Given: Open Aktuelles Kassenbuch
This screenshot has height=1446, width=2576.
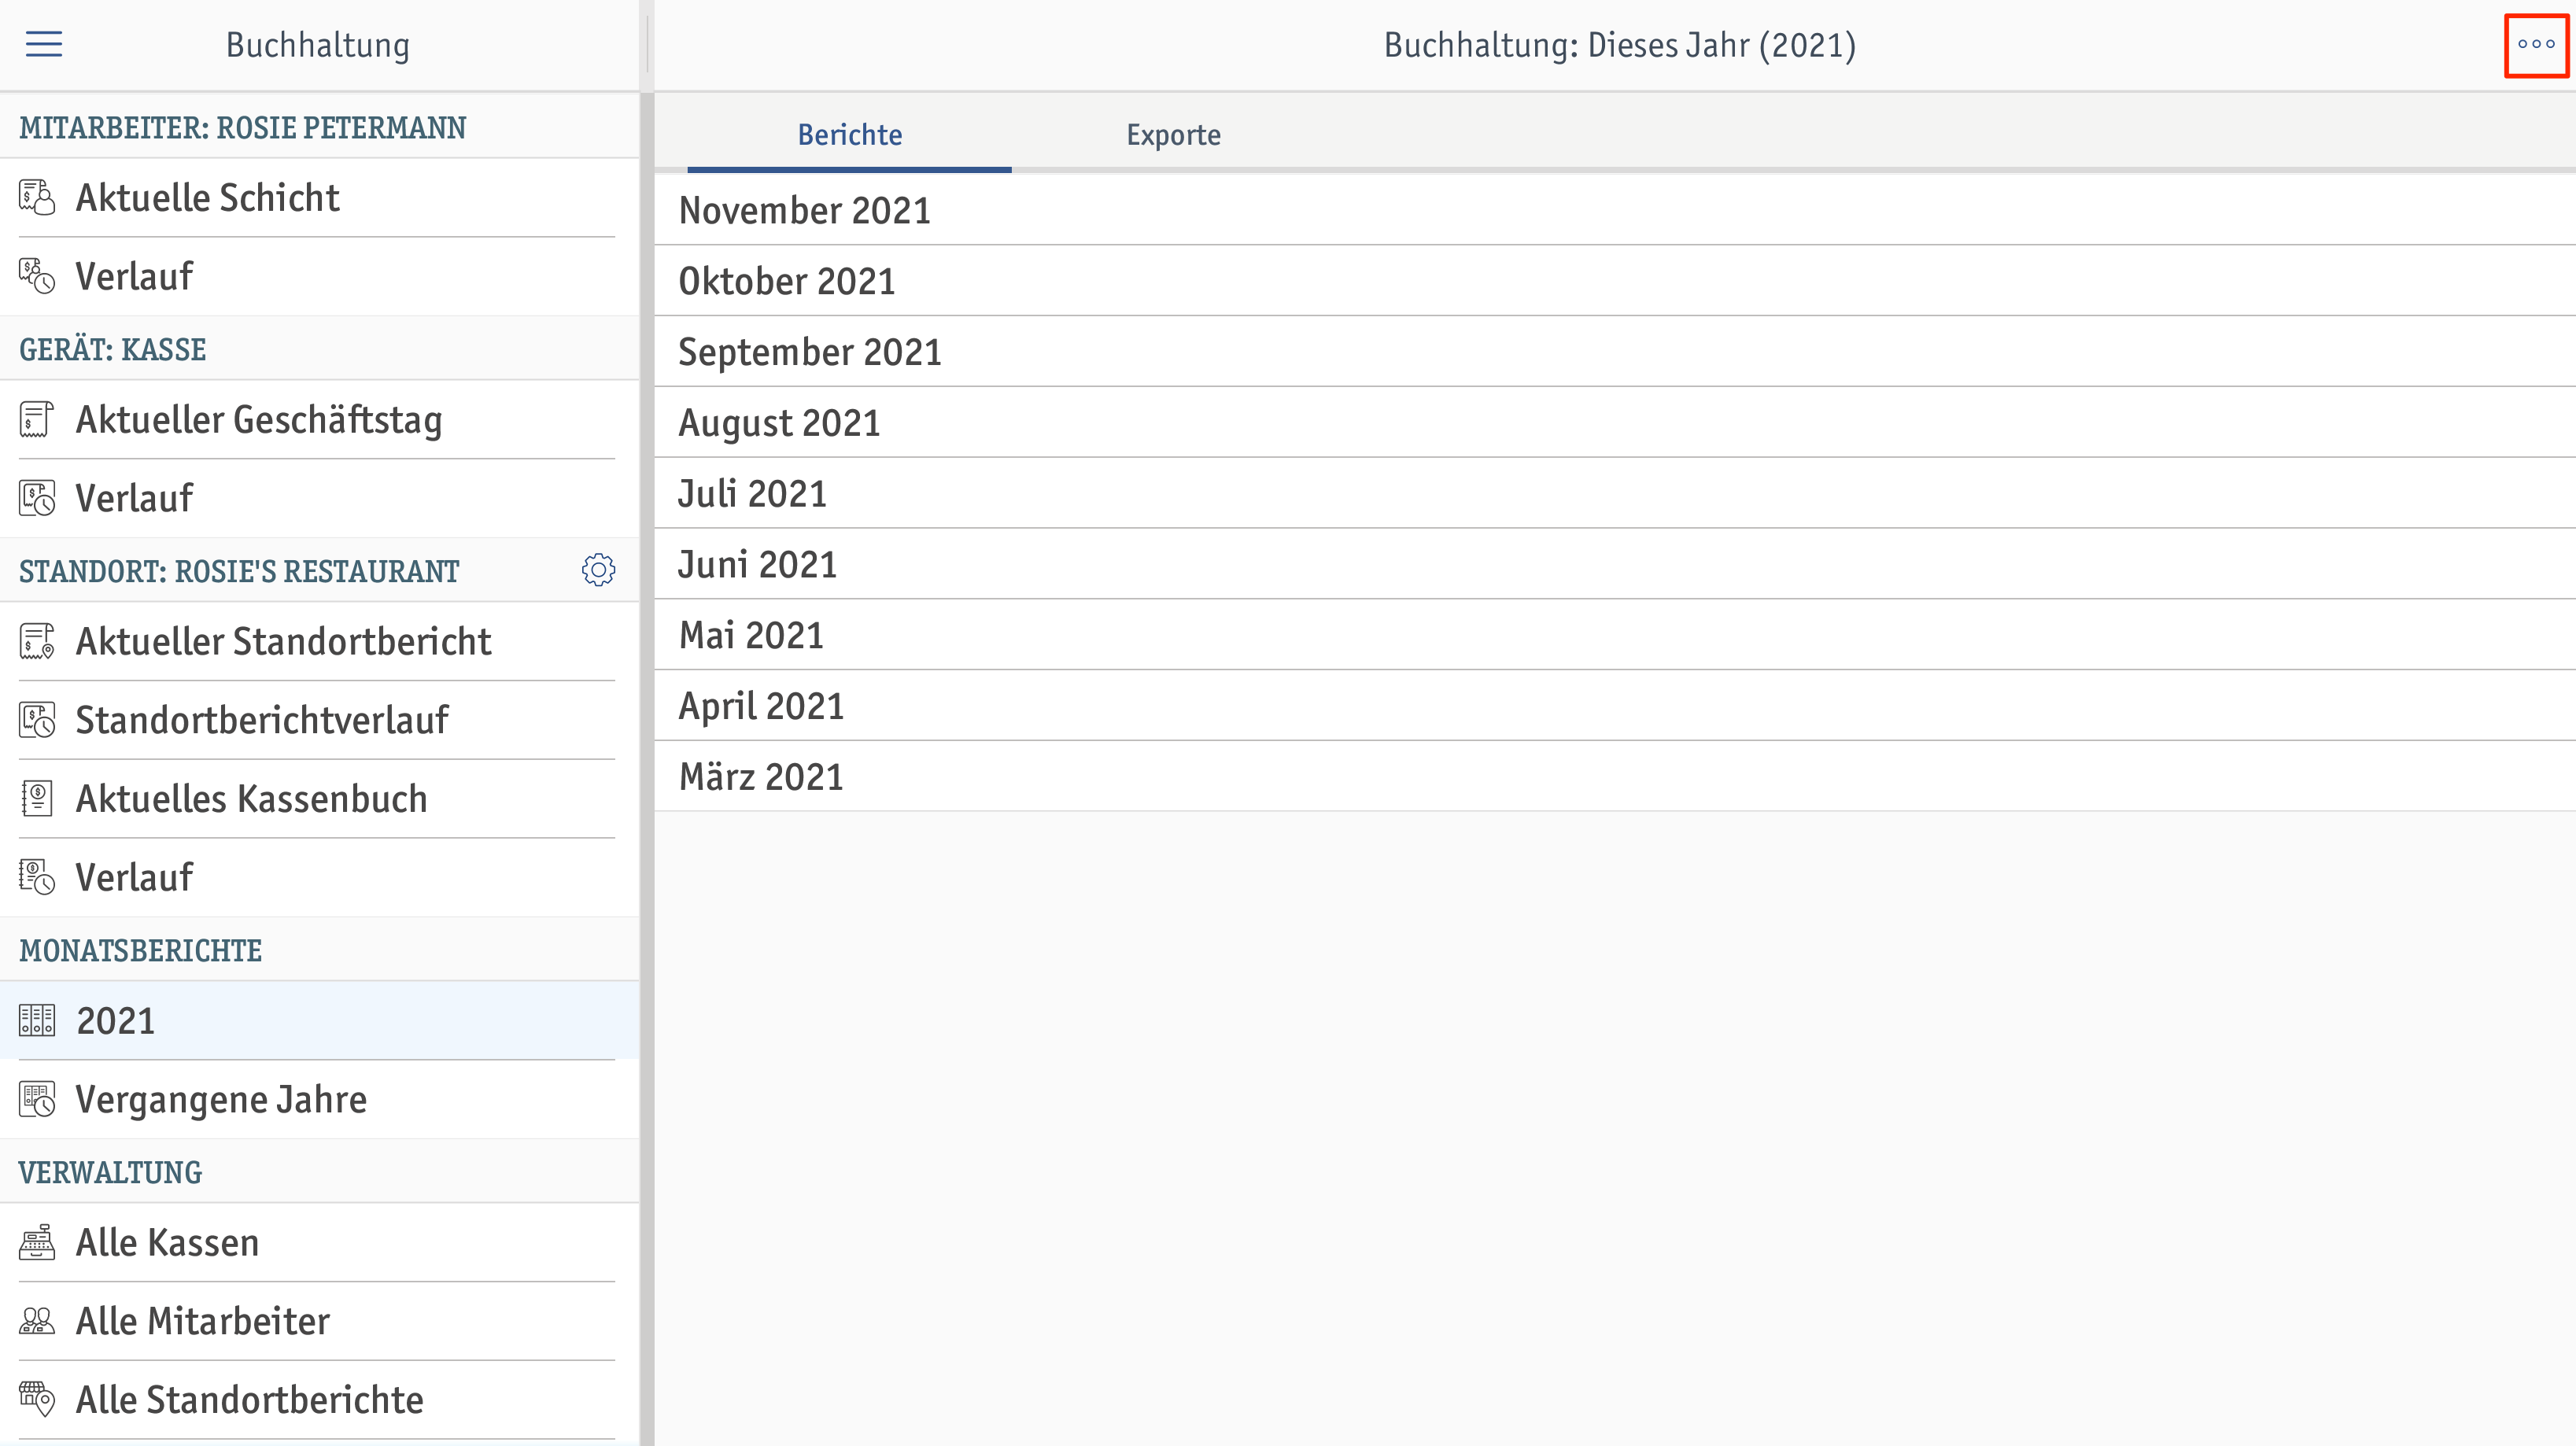Looking at the screenshot, I should coord(319,798).
